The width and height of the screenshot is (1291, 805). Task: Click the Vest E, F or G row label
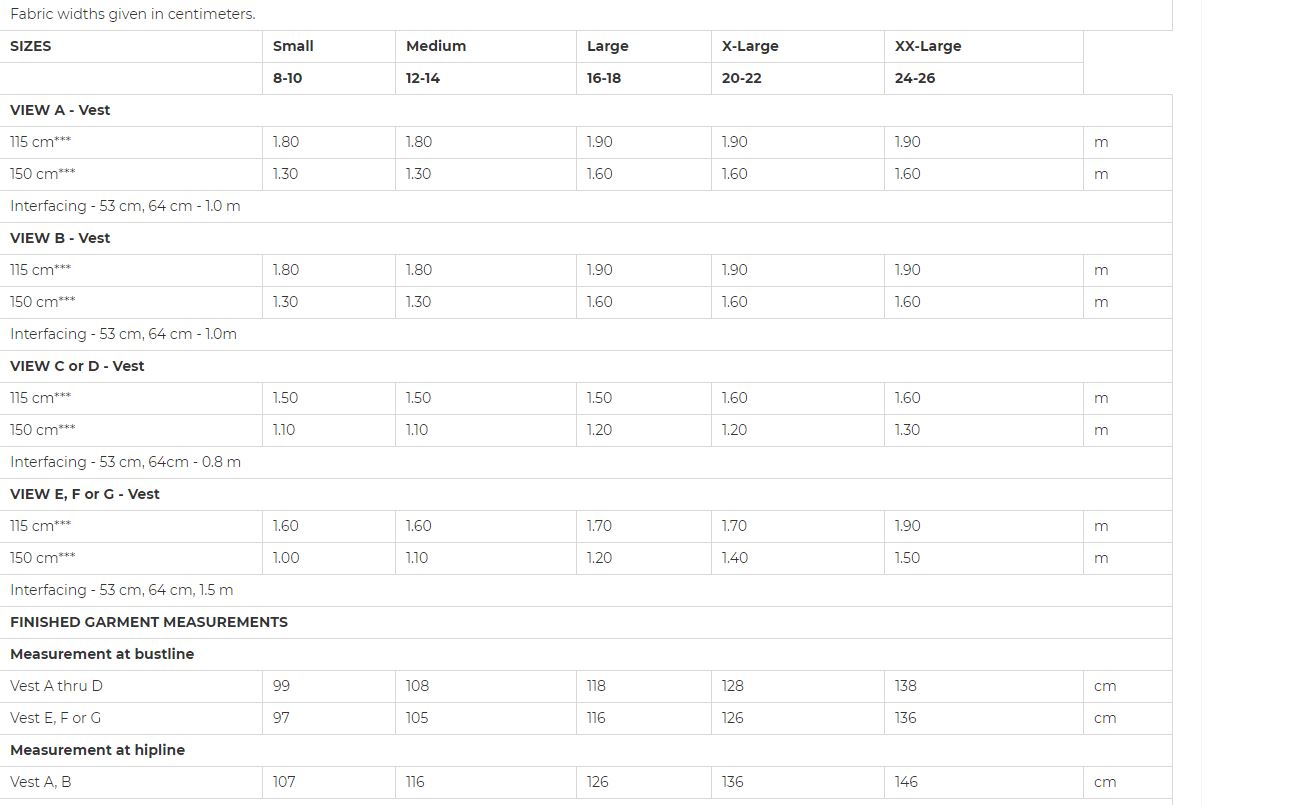pos(55,718)
